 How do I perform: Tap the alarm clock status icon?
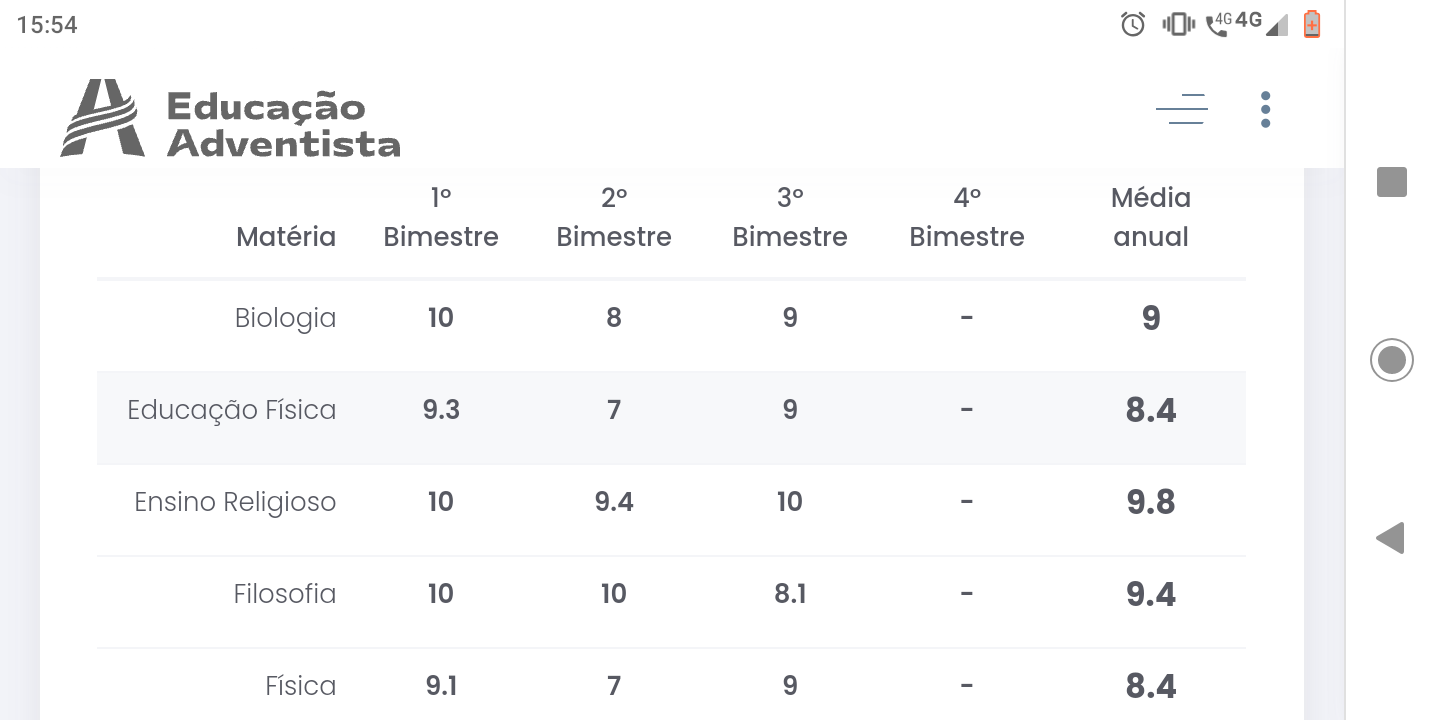click(x=1133, y=24)
